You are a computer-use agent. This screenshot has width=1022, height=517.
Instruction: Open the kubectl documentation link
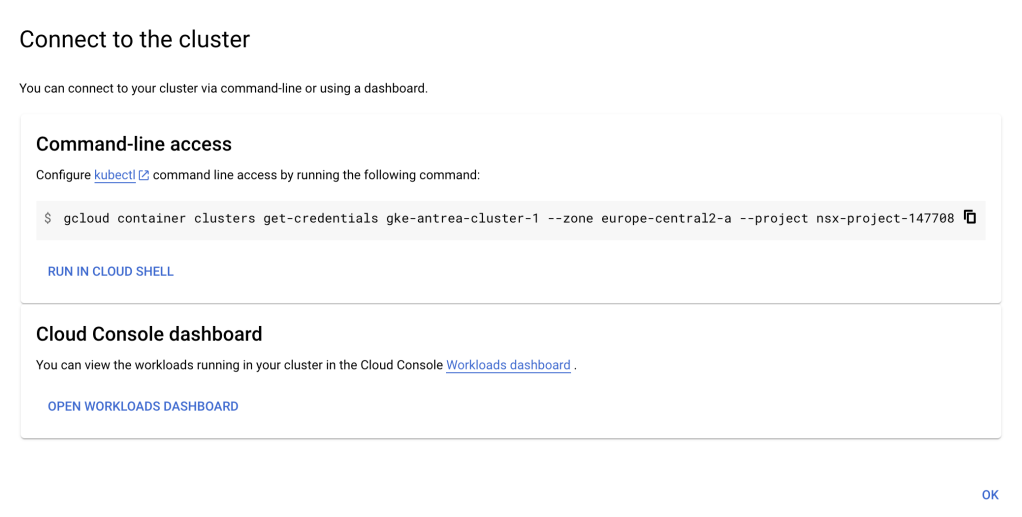pos(114,175)
